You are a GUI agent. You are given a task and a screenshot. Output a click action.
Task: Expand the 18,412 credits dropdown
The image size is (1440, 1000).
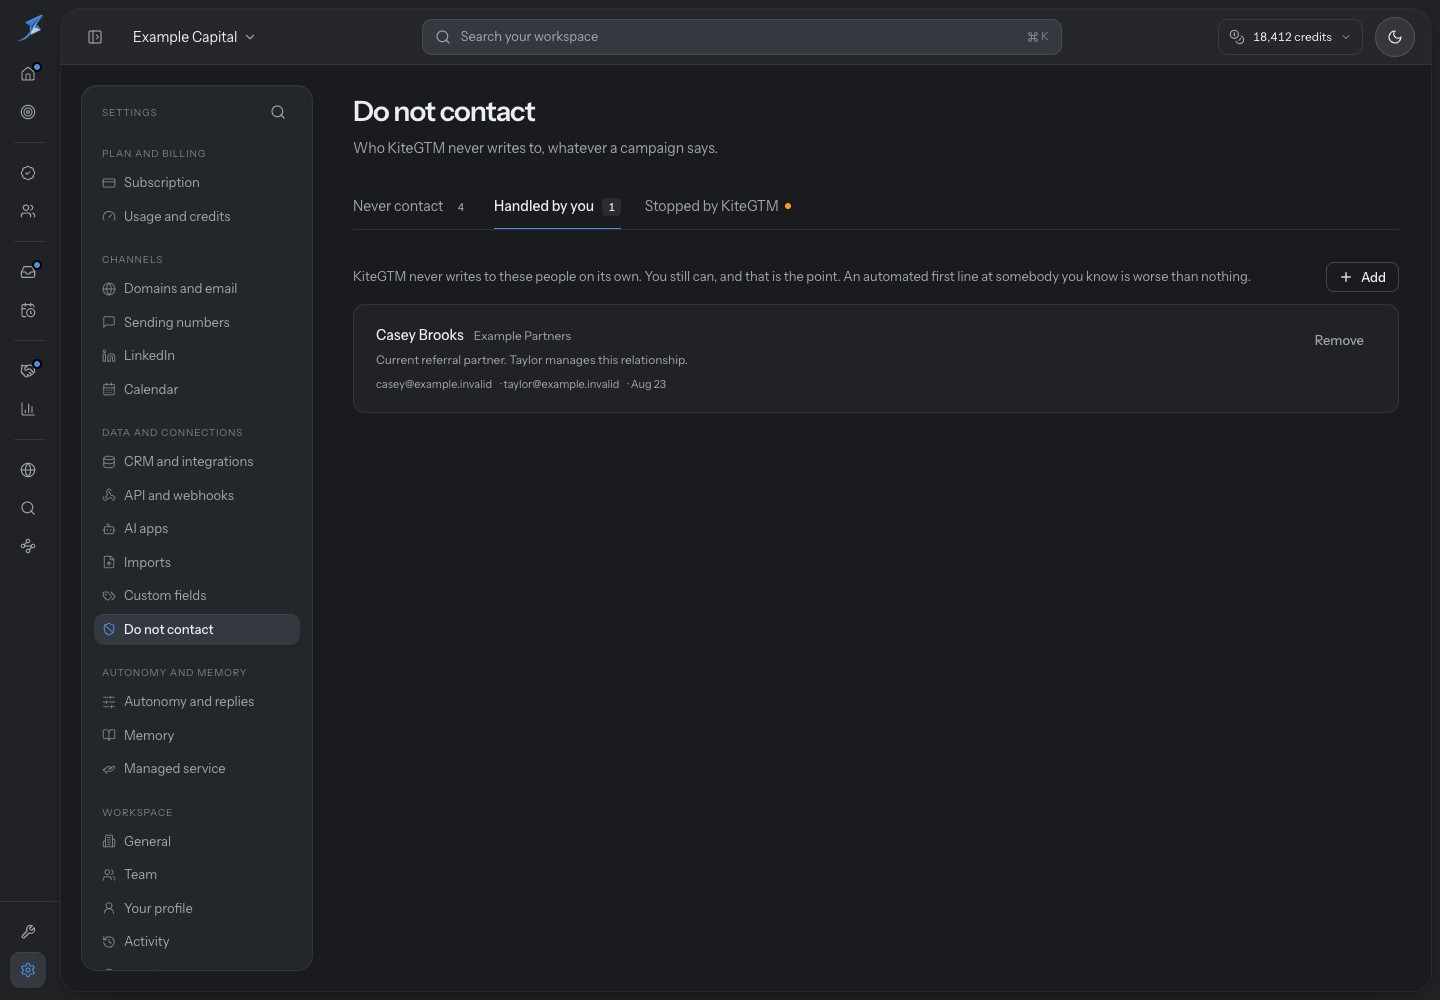tap(1290, 37)
